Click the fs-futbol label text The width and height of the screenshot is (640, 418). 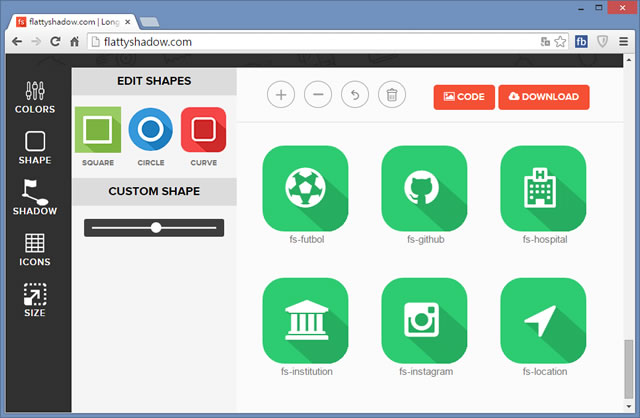[x=307, y=239]
